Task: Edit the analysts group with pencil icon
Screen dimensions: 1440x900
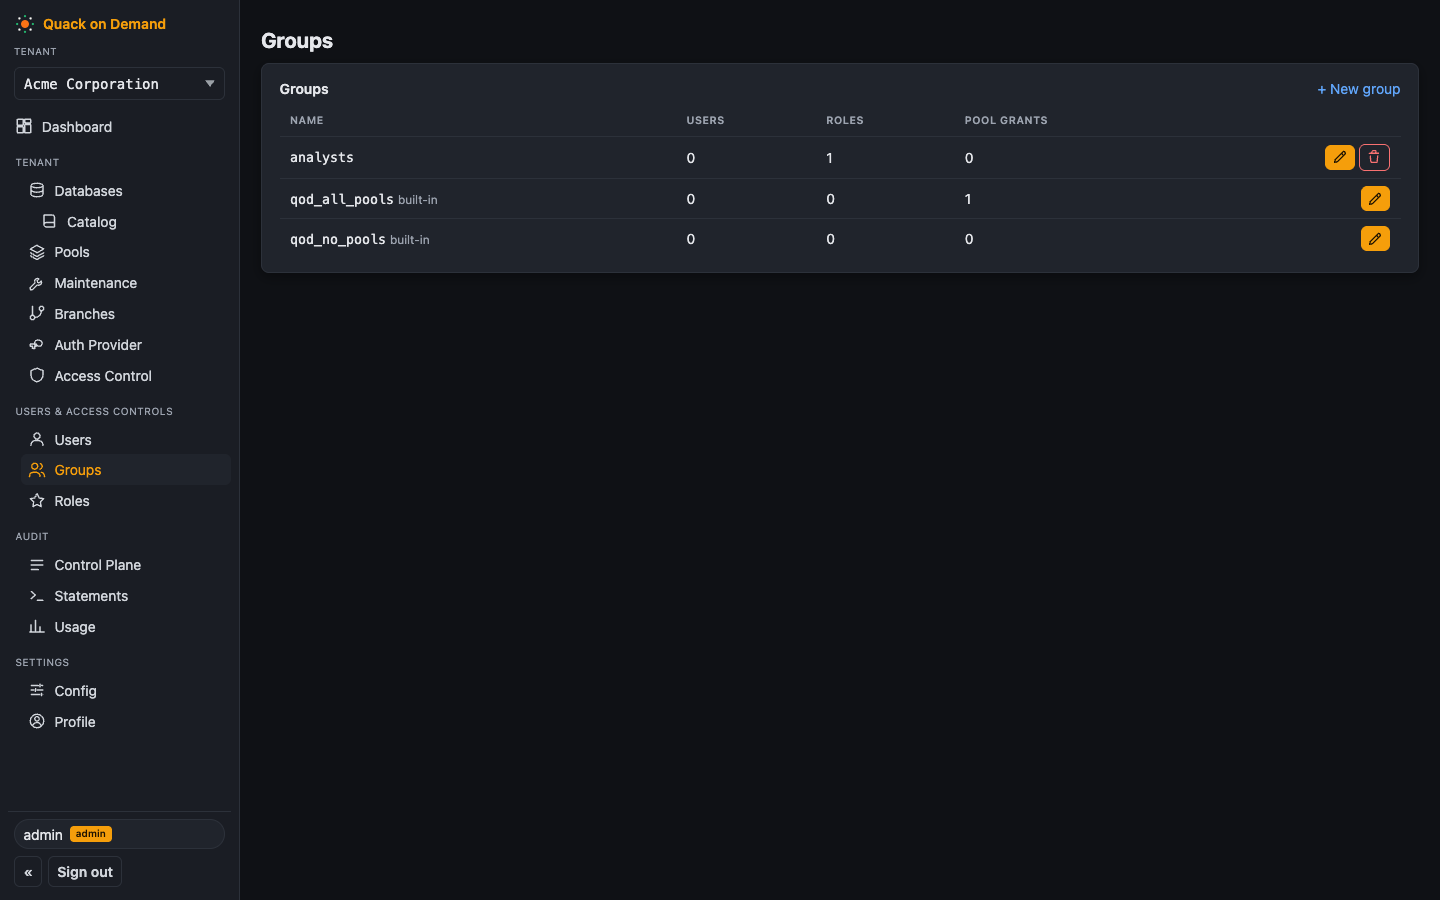Action: click(1340, 157)
